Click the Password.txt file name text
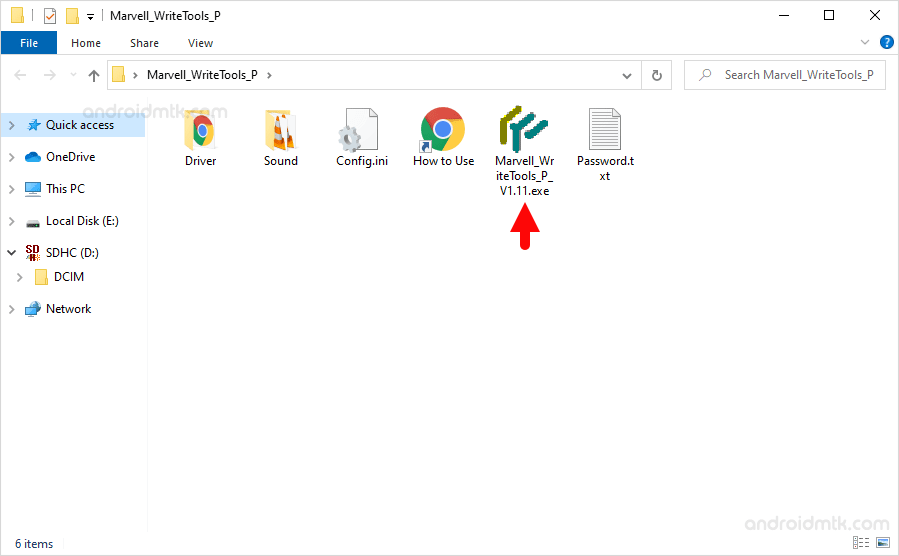This screenshot has width=899, height=556. point(605,169)
